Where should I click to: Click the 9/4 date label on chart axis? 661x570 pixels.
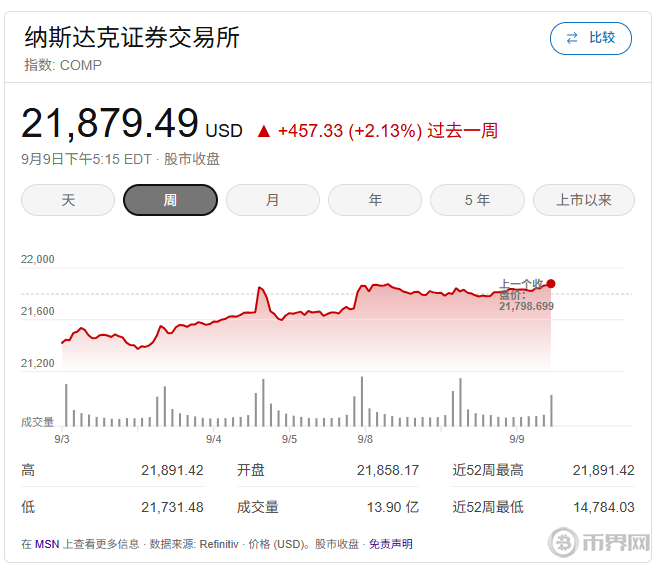(x=213, y=439)
